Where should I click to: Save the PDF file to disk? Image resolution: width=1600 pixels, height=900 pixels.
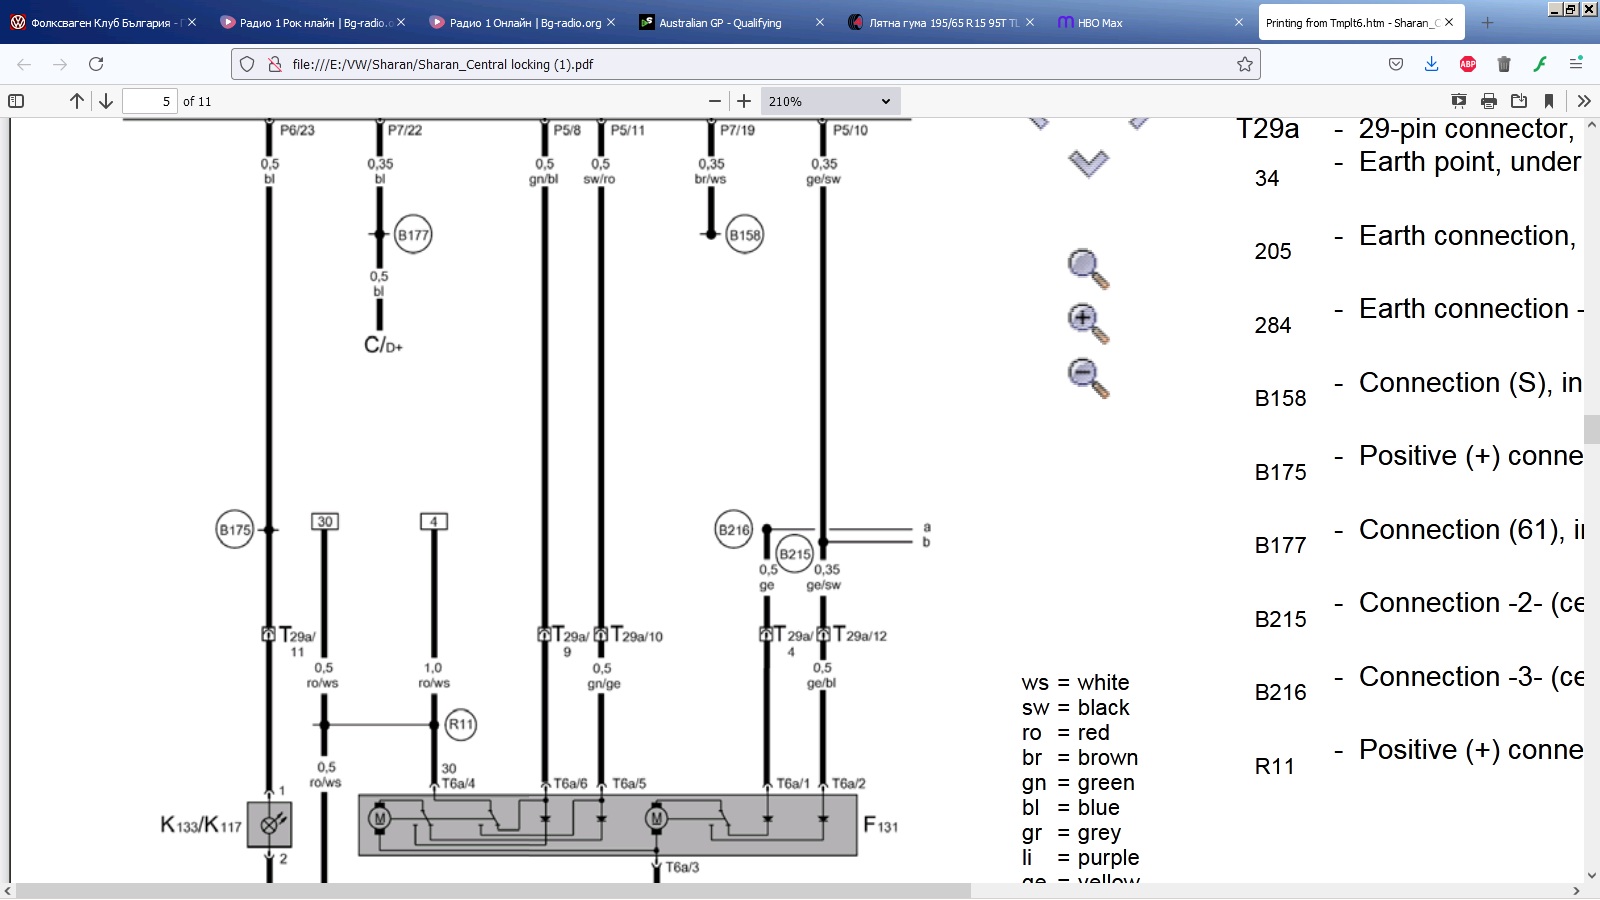pos(1519,101)
